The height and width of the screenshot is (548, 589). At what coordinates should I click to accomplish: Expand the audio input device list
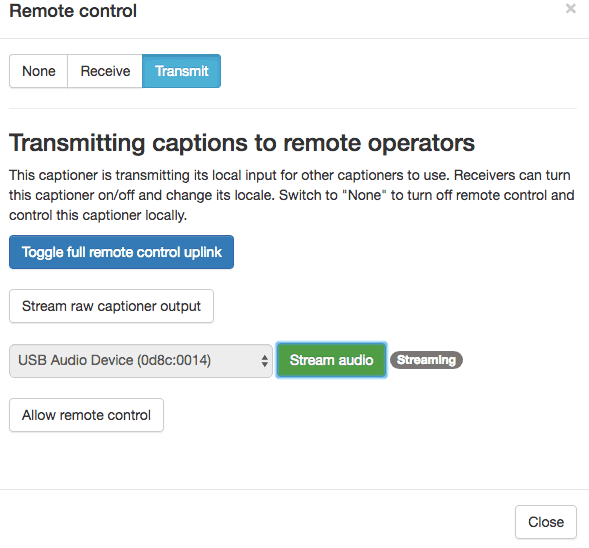[141, 361]
